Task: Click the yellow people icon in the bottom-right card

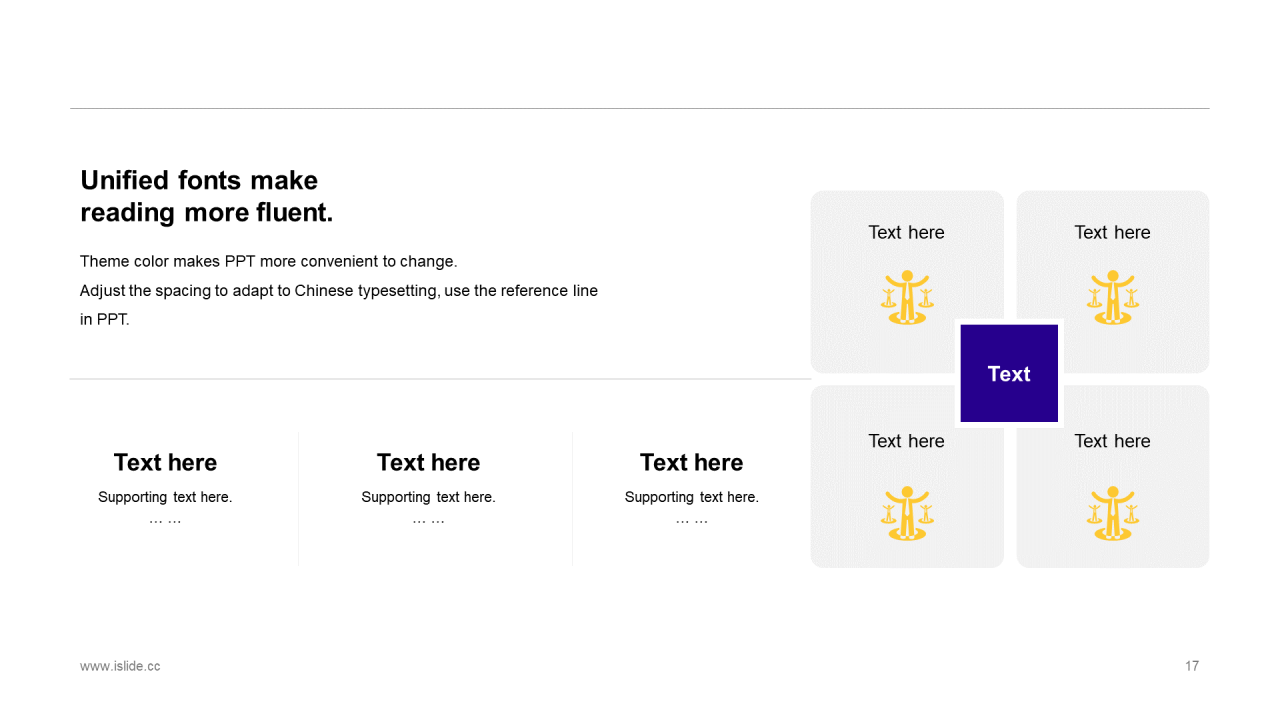Action: (x=1112, y=513)
